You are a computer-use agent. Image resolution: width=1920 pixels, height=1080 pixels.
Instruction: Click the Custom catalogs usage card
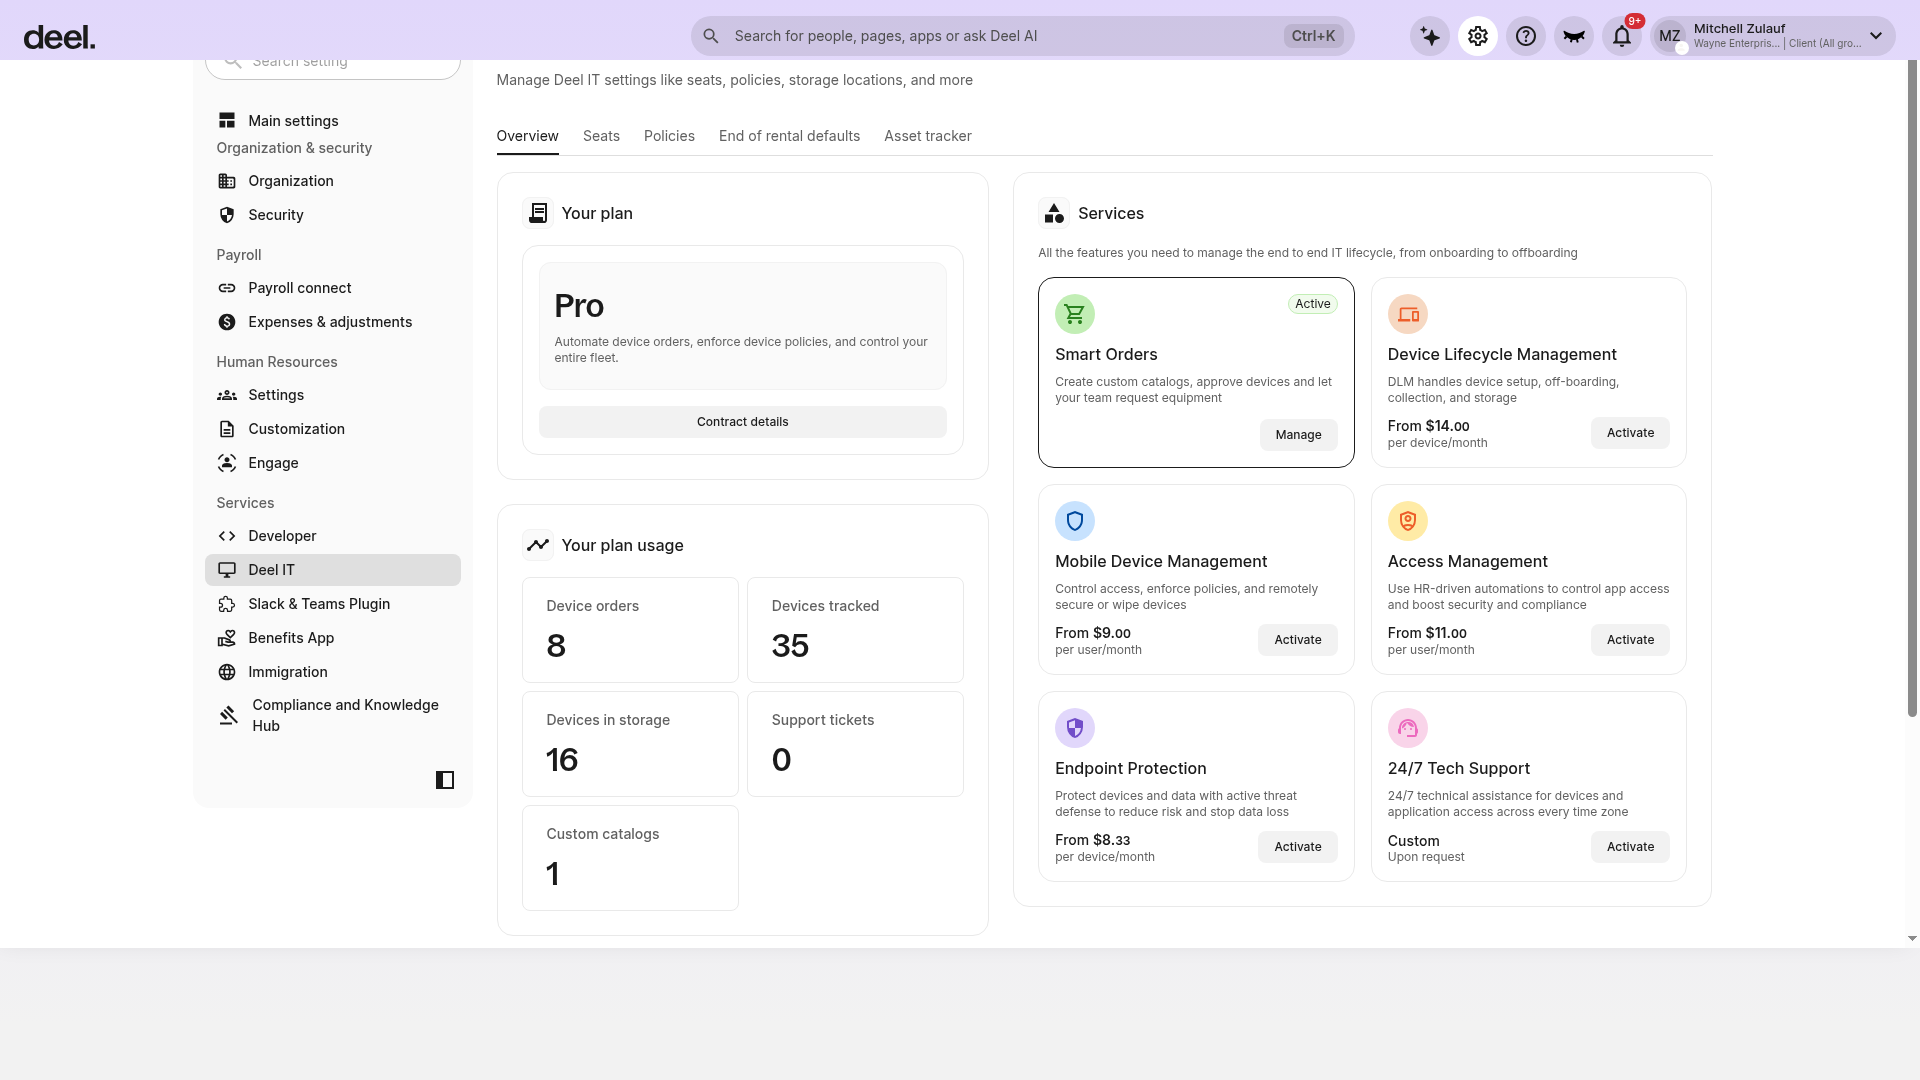click(630, 858)
